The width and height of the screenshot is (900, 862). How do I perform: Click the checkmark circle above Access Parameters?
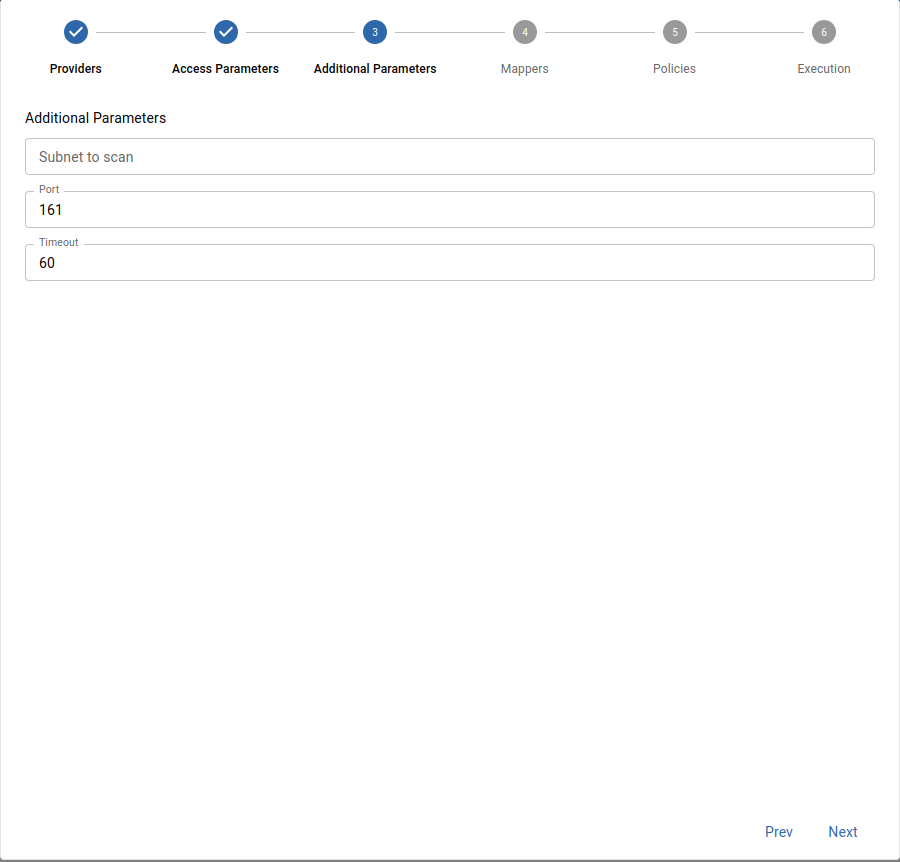pos(226,32)
